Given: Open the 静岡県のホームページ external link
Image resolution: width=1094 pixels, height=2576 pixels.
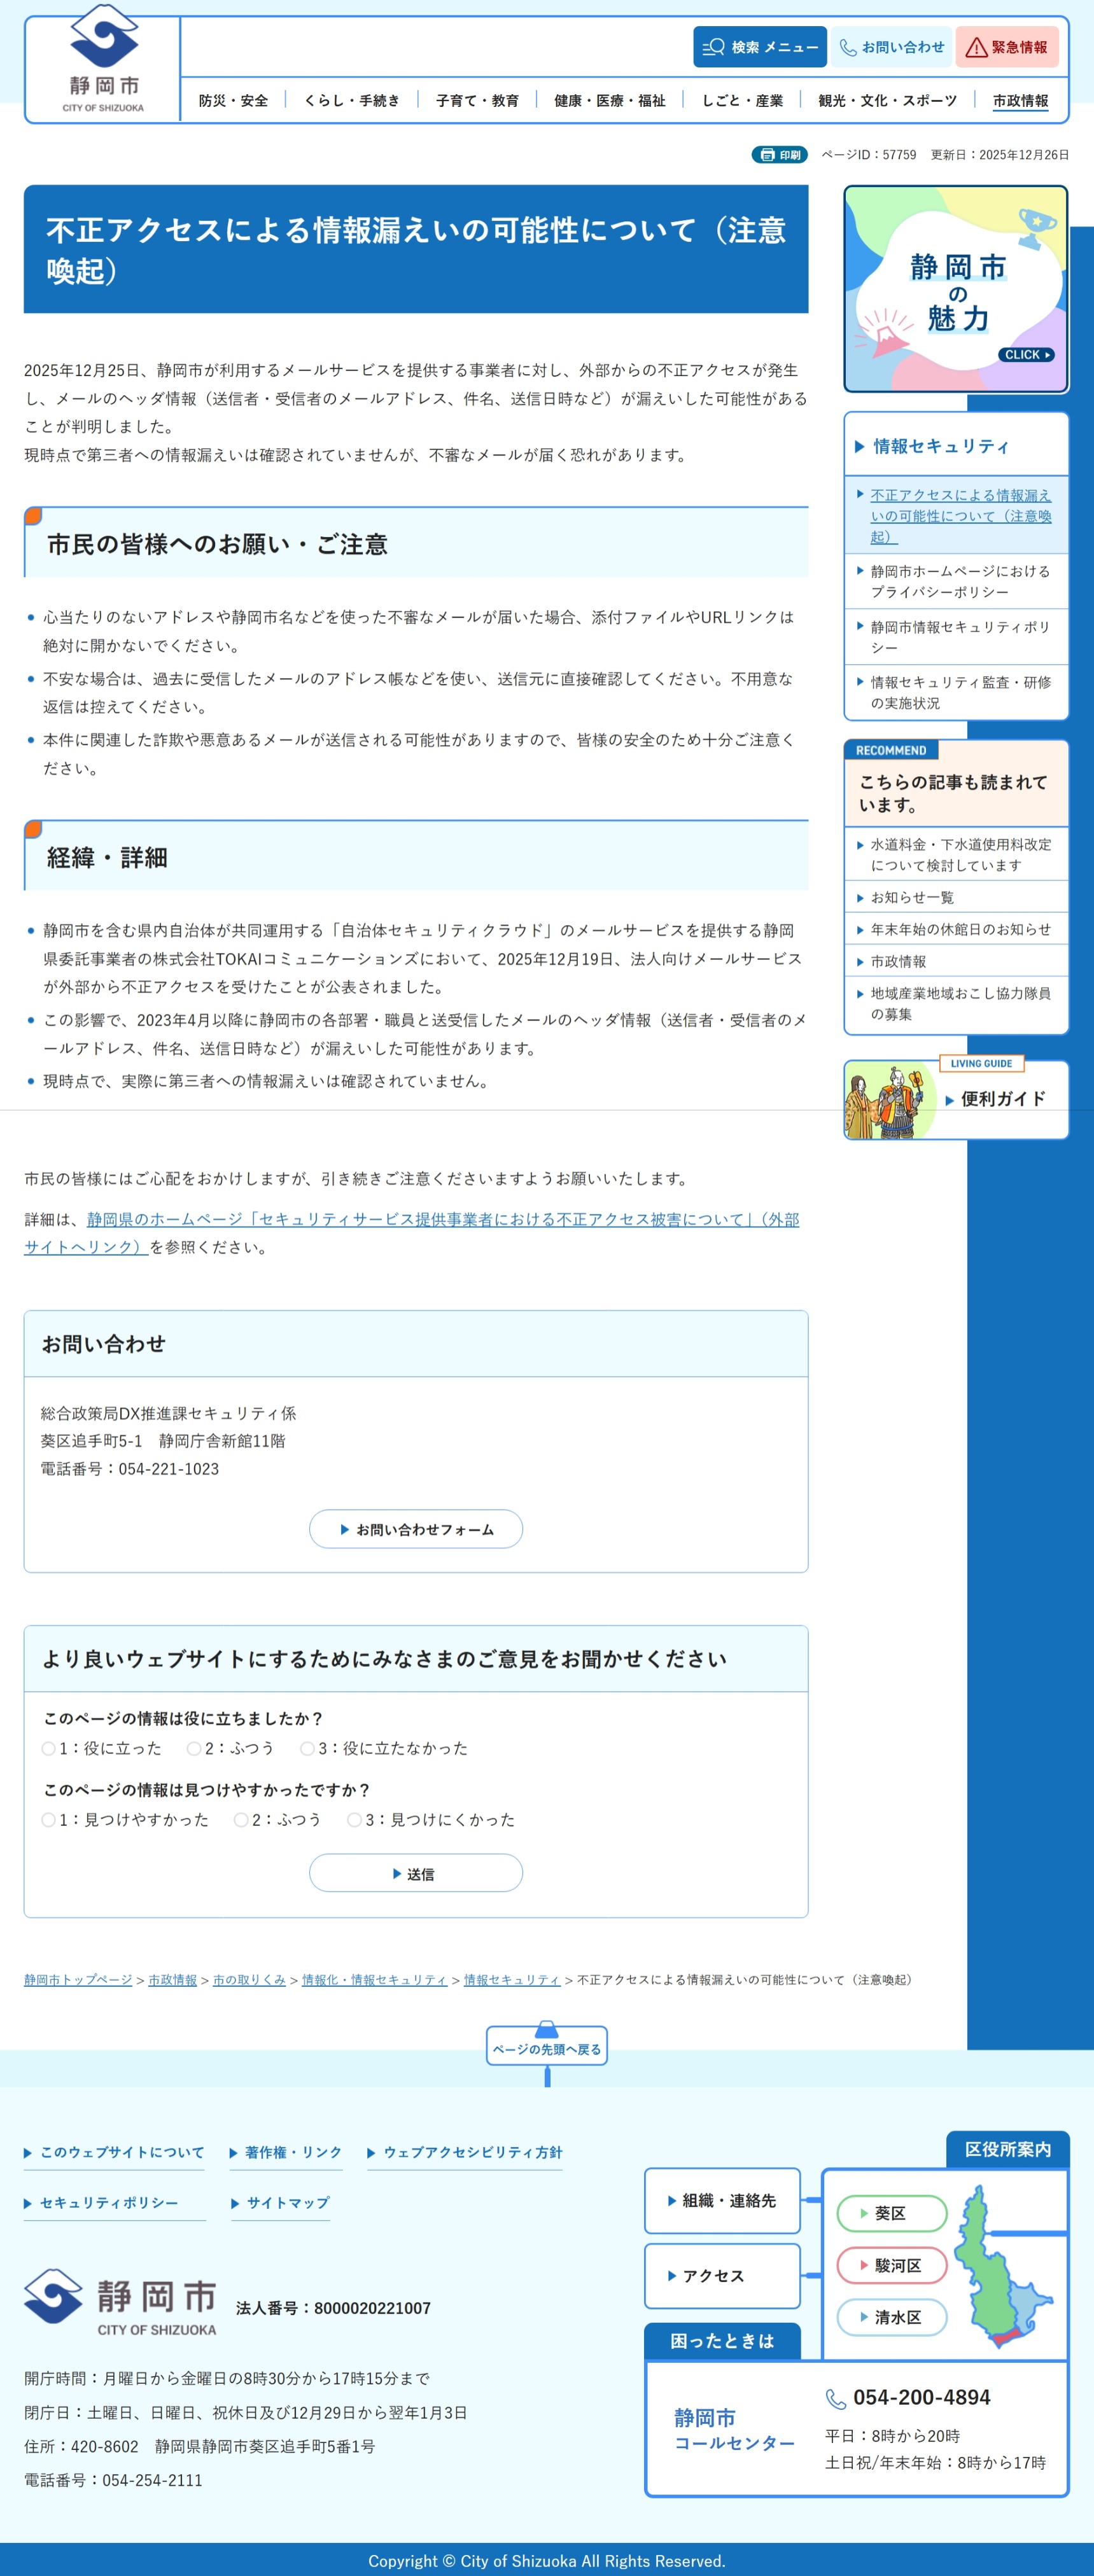Looking at the screenshot, I should (x=442, y=1220).
